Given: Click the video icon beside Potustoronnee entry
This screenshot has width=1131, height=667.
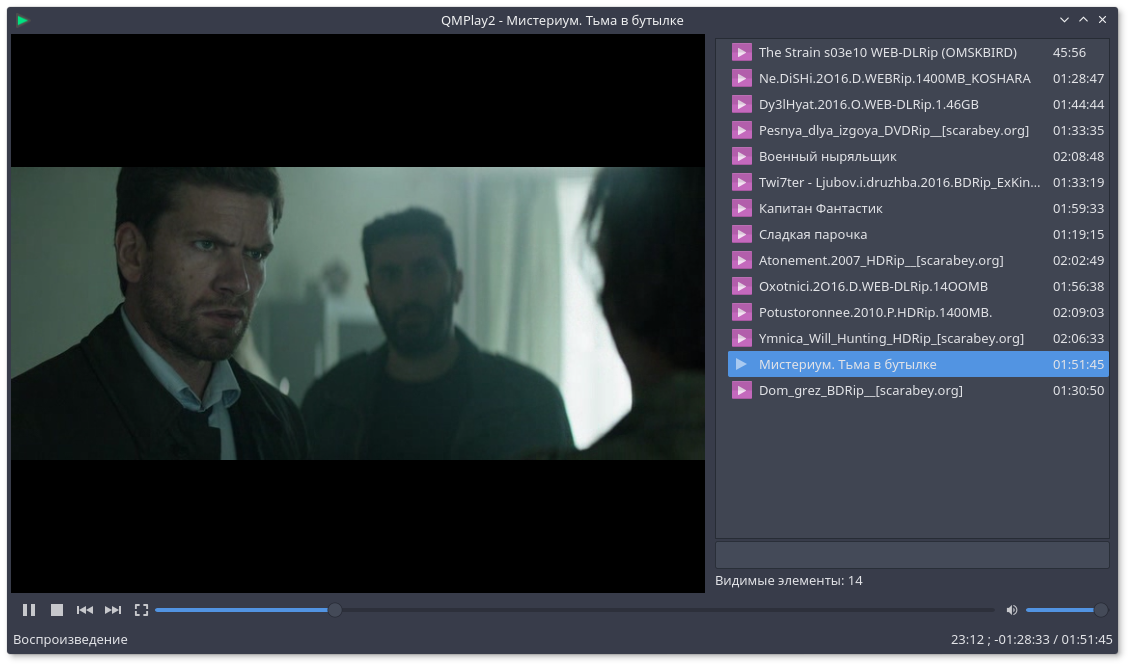Looking at the screenshot, I should pos(741,312).
